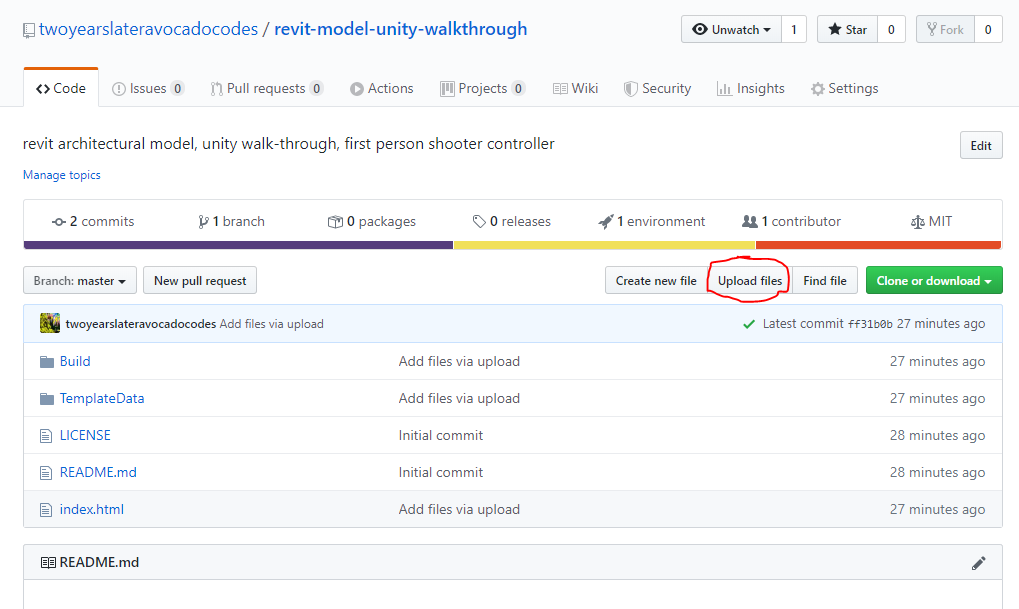This screenshot has height=609, width=1019.
Task: Open the Security tab
Action: [x=657, y=88]
